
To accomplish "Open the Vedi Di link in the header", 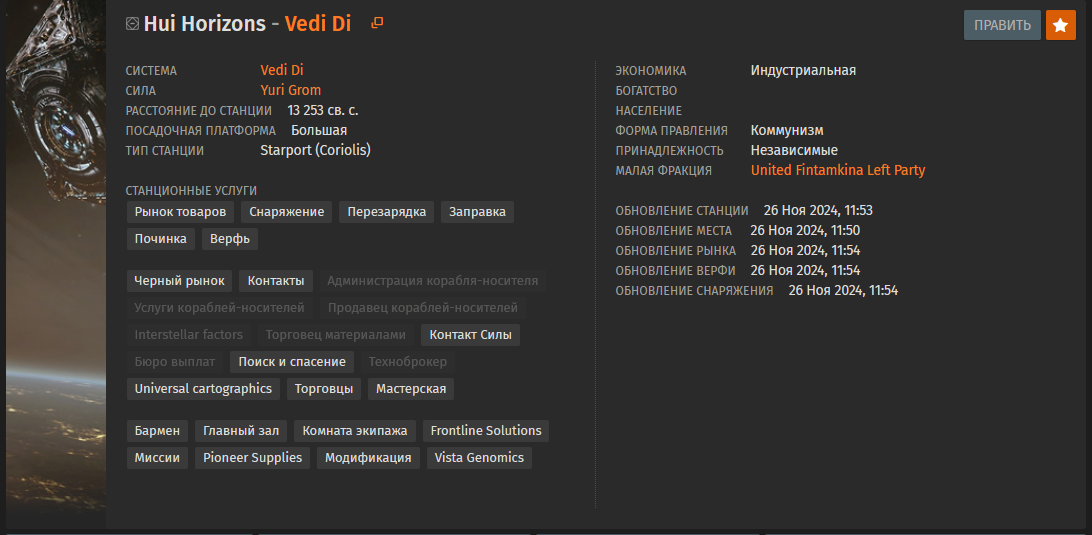I will click(x=318, y=24).
